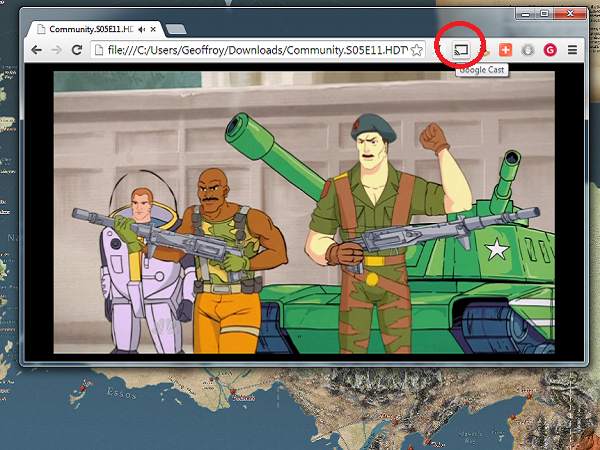
Task: Go back with the browser back arrow
Action: click(x=36, y=50)
